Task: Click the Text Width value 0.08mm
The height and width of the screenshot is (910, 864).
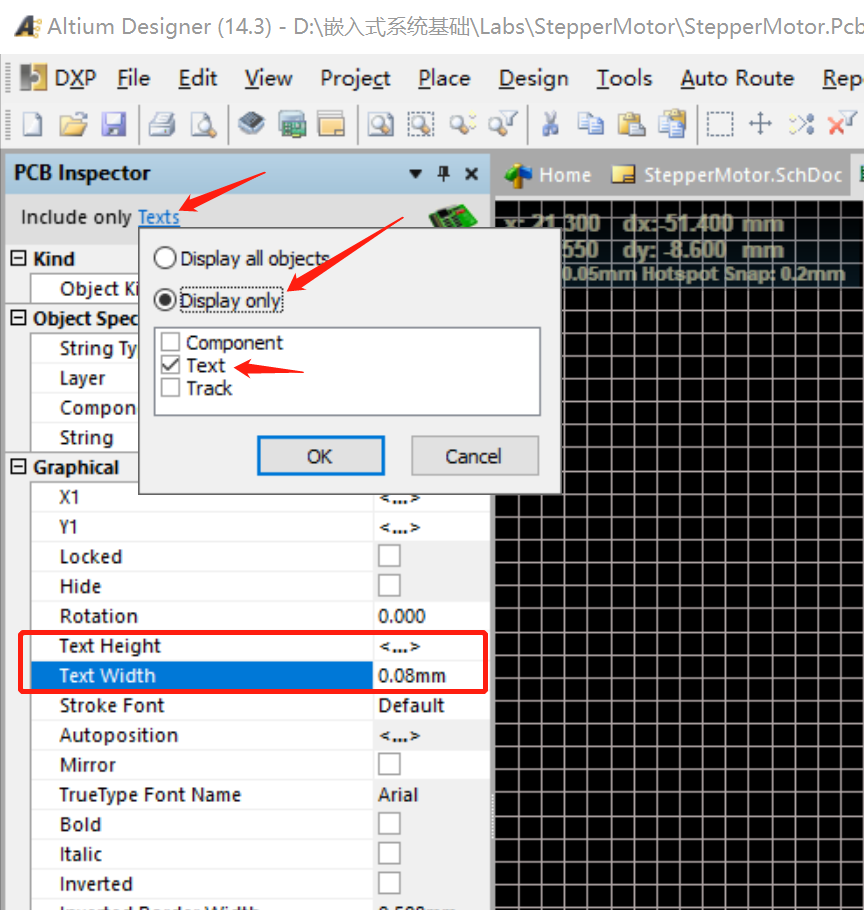Action: click(x=412, y=676)
